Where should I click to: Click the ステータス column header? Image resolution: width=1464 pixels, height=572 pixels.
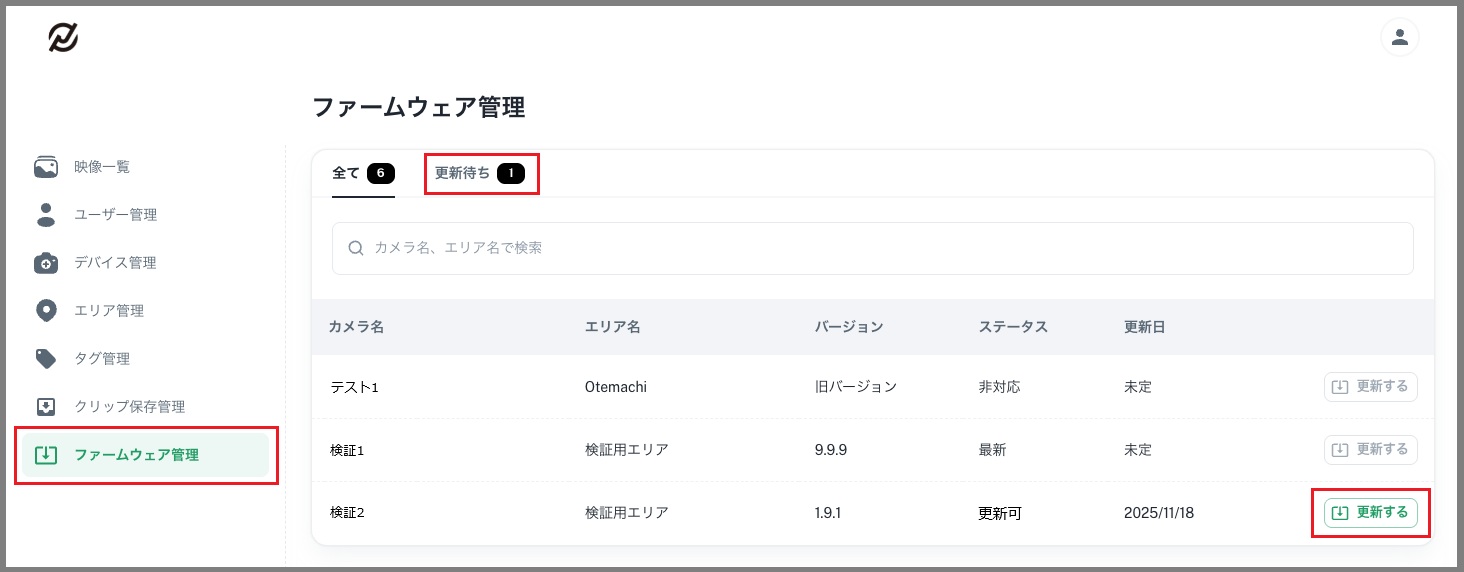click(1013, 327)
